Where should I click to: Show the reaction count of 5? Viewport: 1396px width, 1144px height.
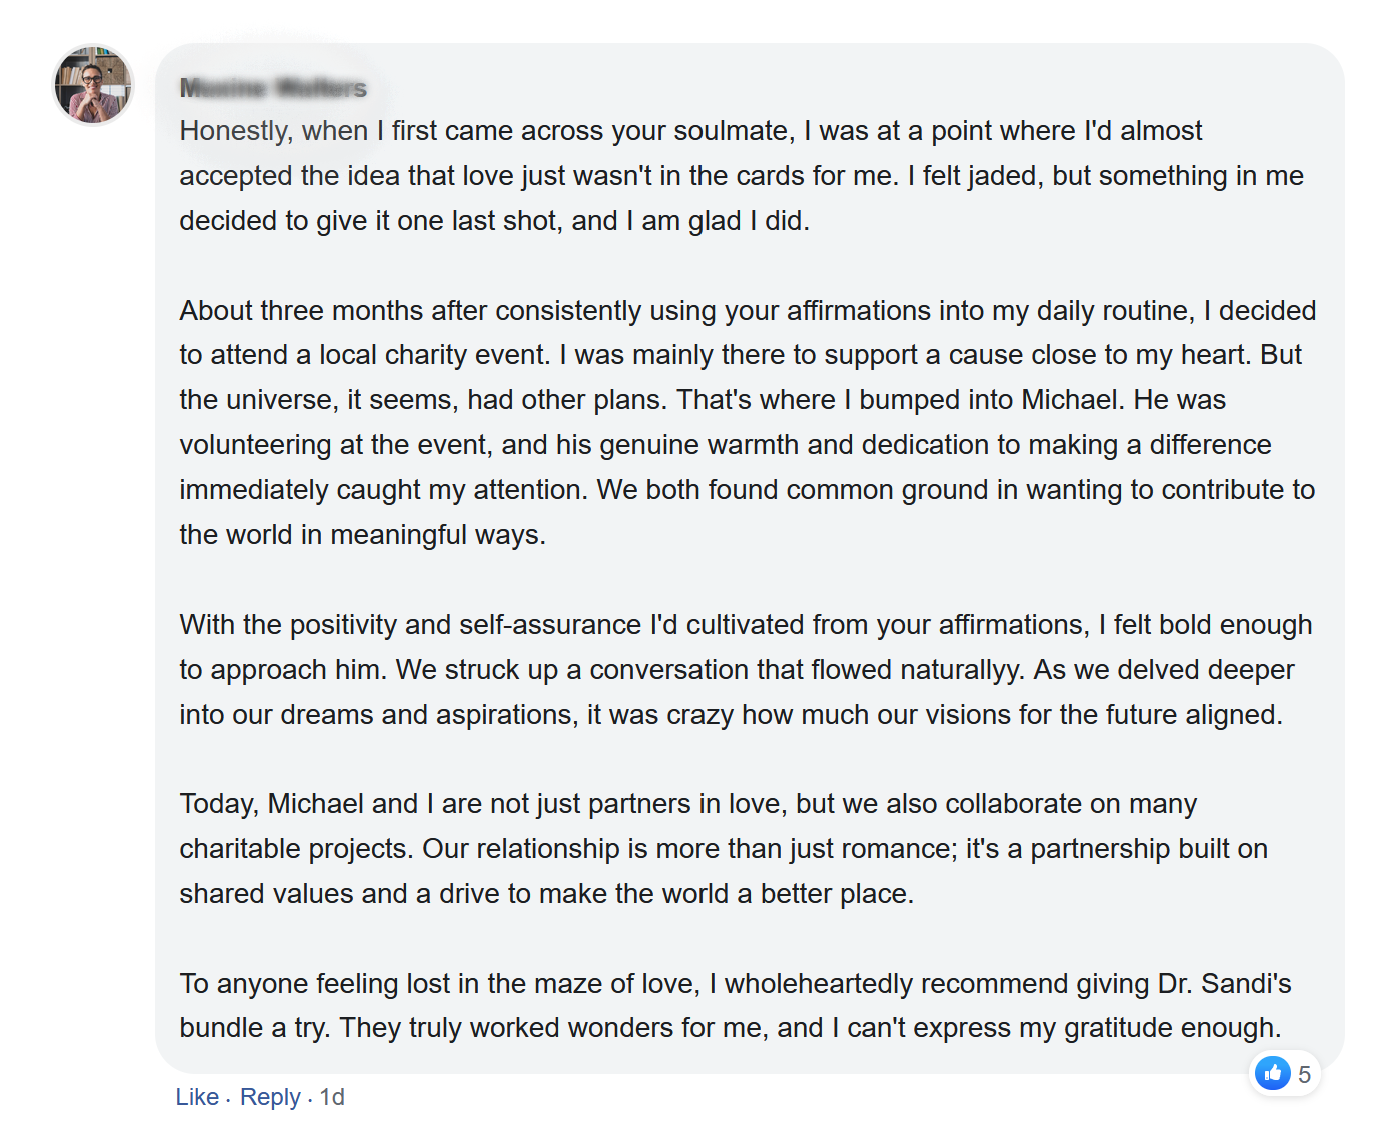(x=1304, y=1075)
